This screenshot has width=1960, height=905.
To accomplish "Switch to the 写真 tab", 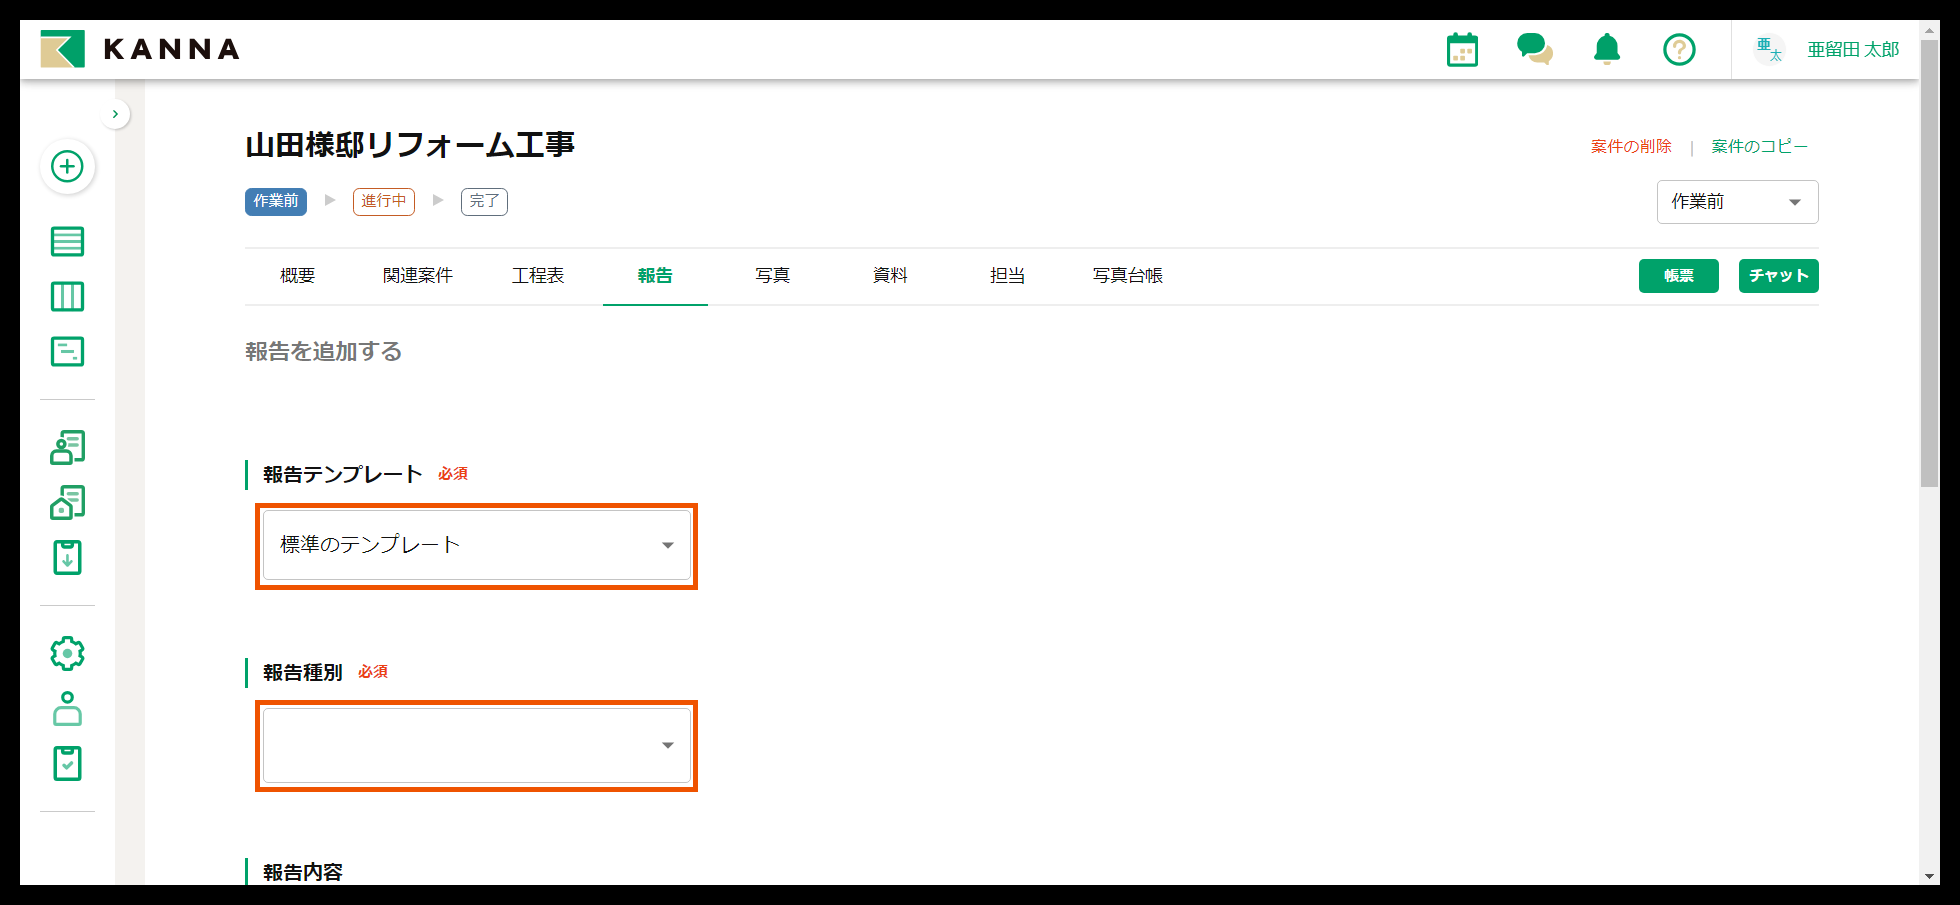I will (772, 276).
